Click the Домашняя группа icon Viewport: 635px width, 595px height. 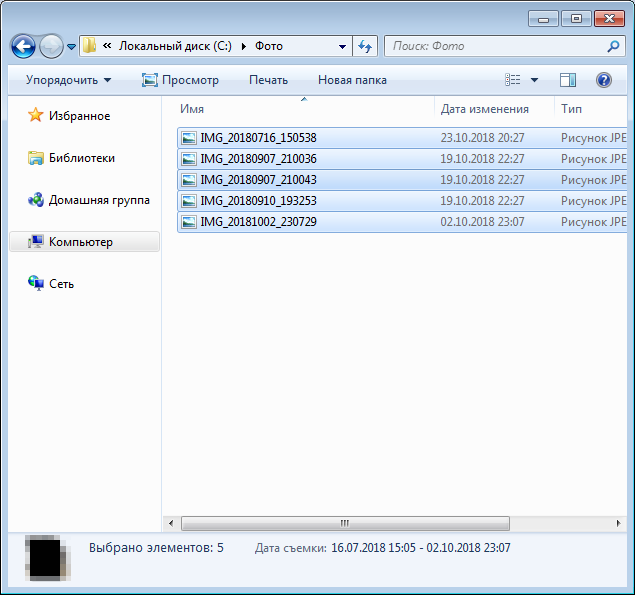(36, 200)
